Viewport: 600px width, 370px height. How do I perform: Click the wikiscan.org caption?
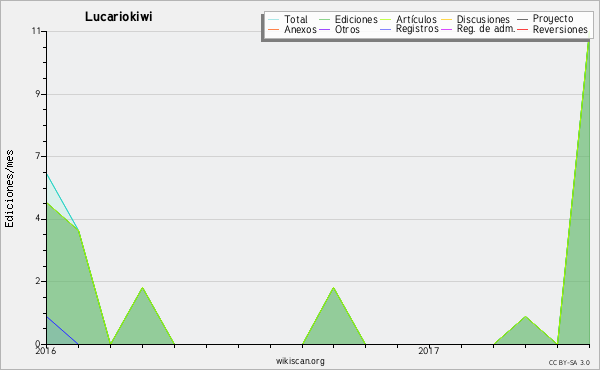300,361
